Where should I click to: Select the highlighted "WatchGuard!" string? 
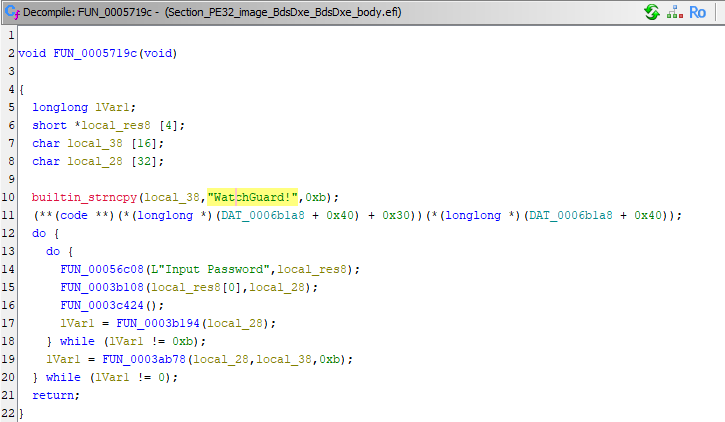pyautogui.click(x=252, y=197)
